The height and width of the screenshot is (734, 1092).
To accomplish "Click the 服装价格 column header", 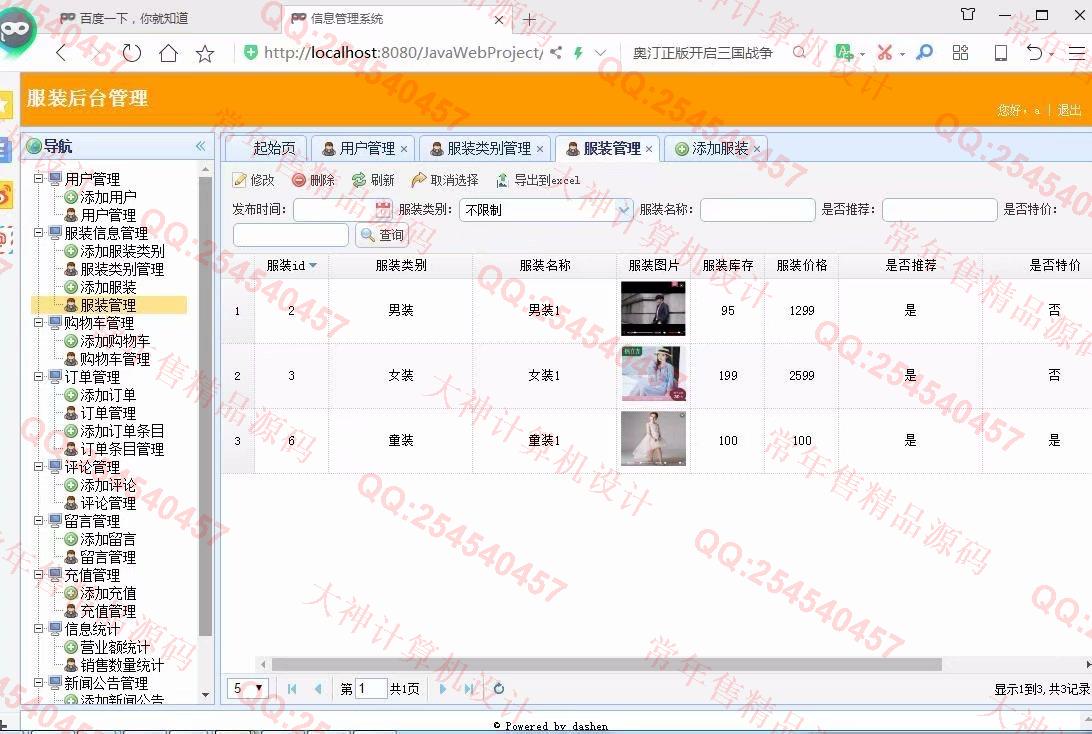I will click(x=802, y=265).
